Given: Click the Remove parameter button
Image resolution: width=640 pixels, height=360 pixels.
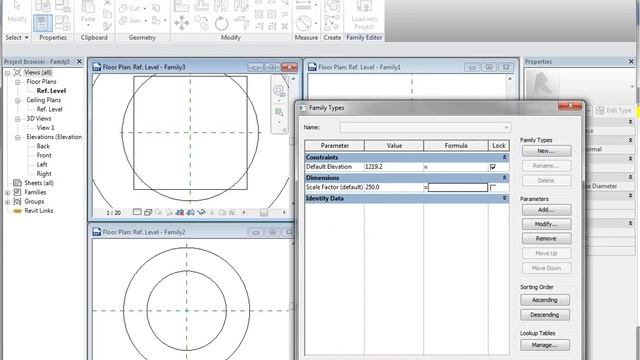Looking at the screenshot, I should pos(546,238).
